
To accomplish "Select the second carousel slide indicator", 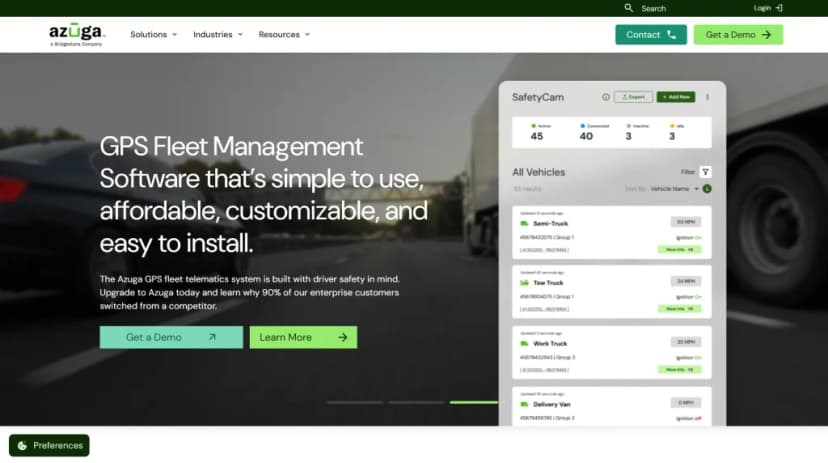I will coord(416,402).
